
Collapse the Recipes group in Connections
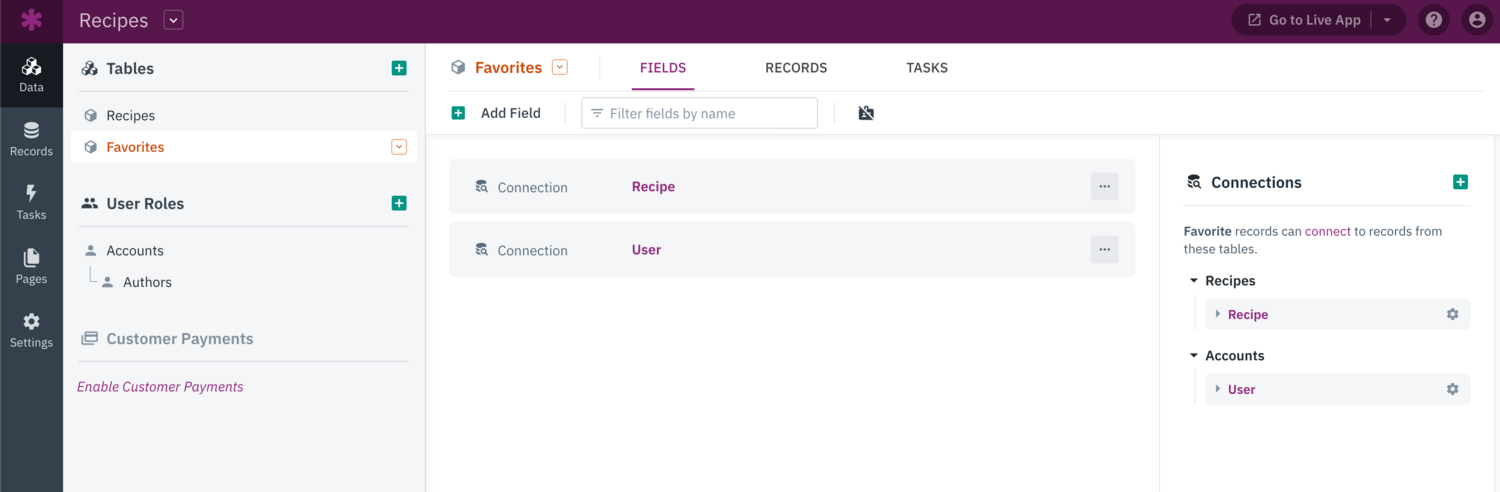point(1194,281)
